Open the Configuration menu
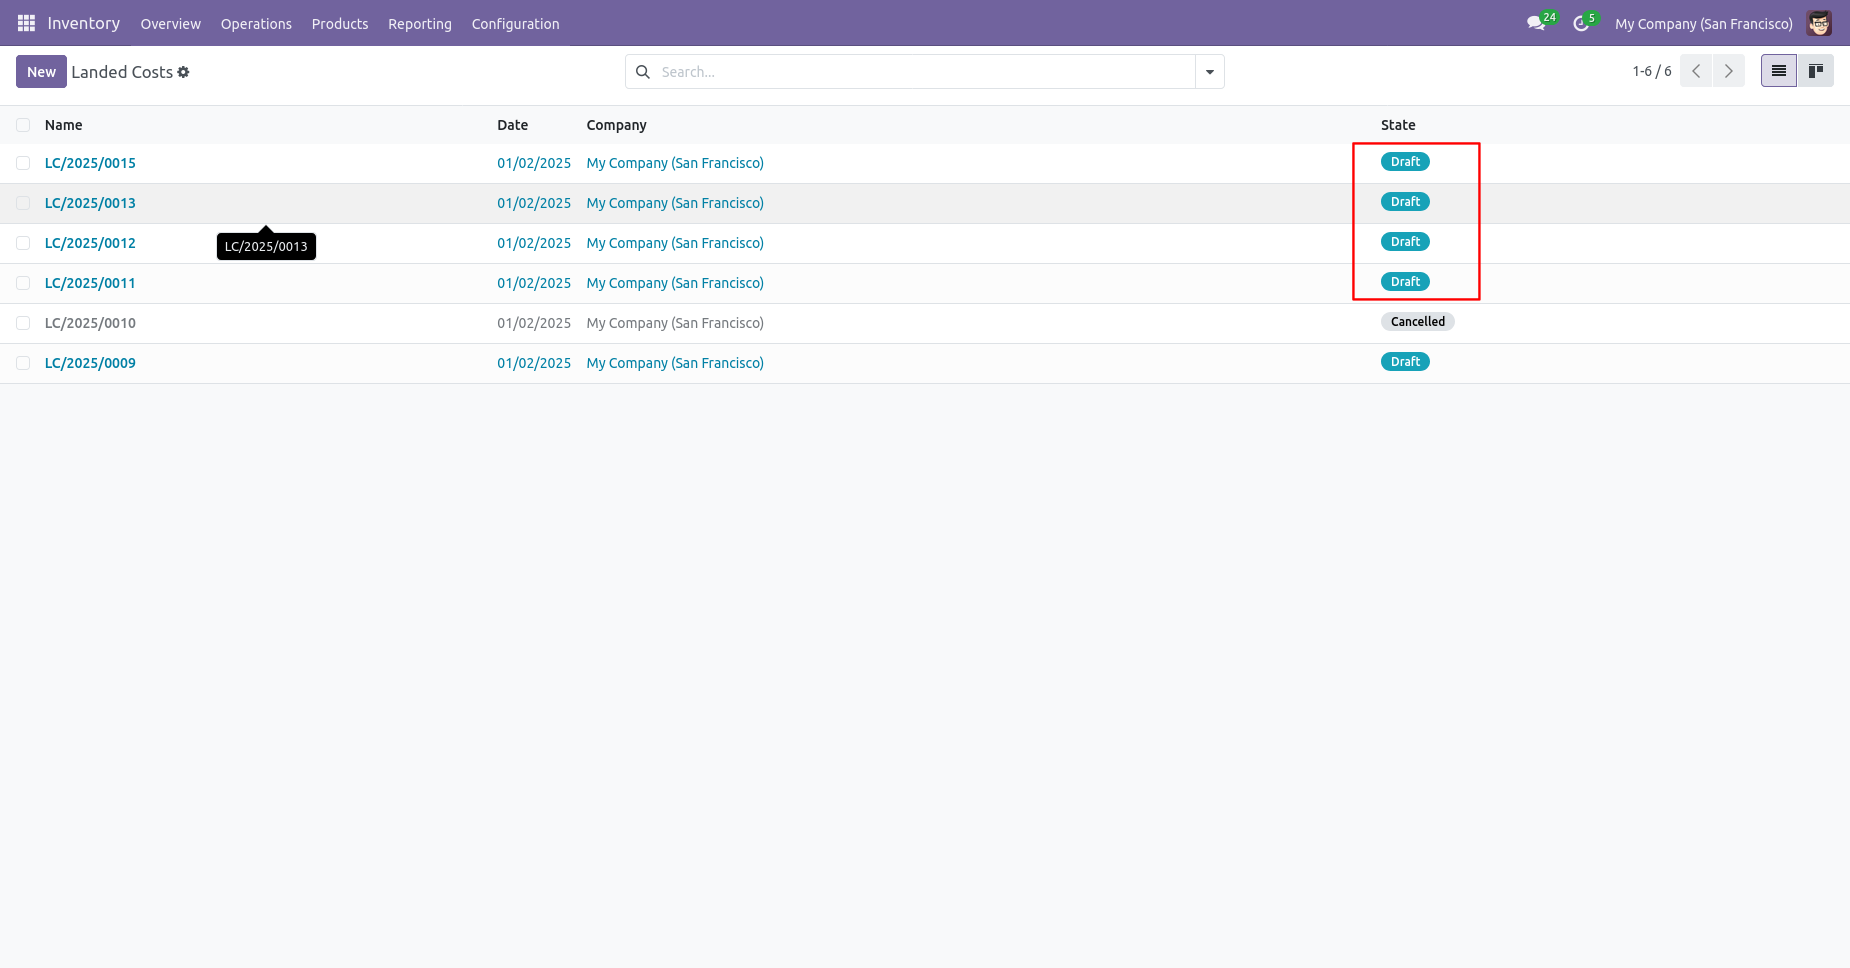Image resolution: width=1850 pixels, height=968 pixels. click(x=516, y=24)
